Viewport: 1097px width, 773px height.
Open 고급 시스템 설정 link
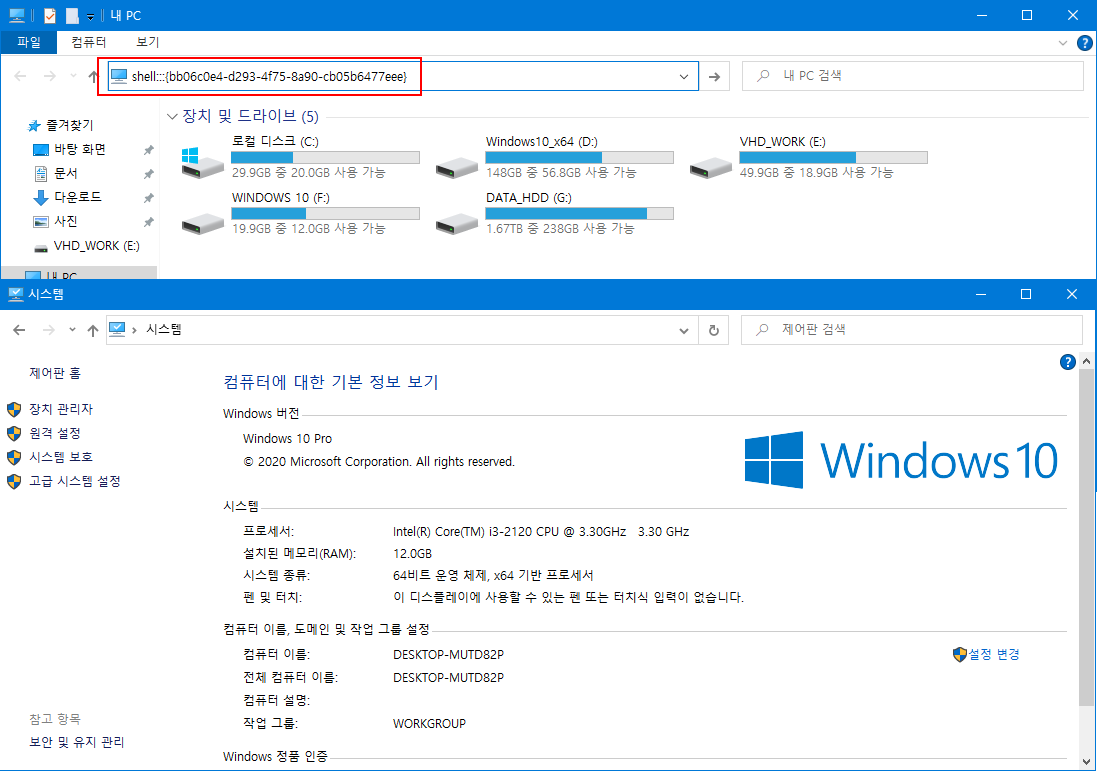tap(75, 481)
